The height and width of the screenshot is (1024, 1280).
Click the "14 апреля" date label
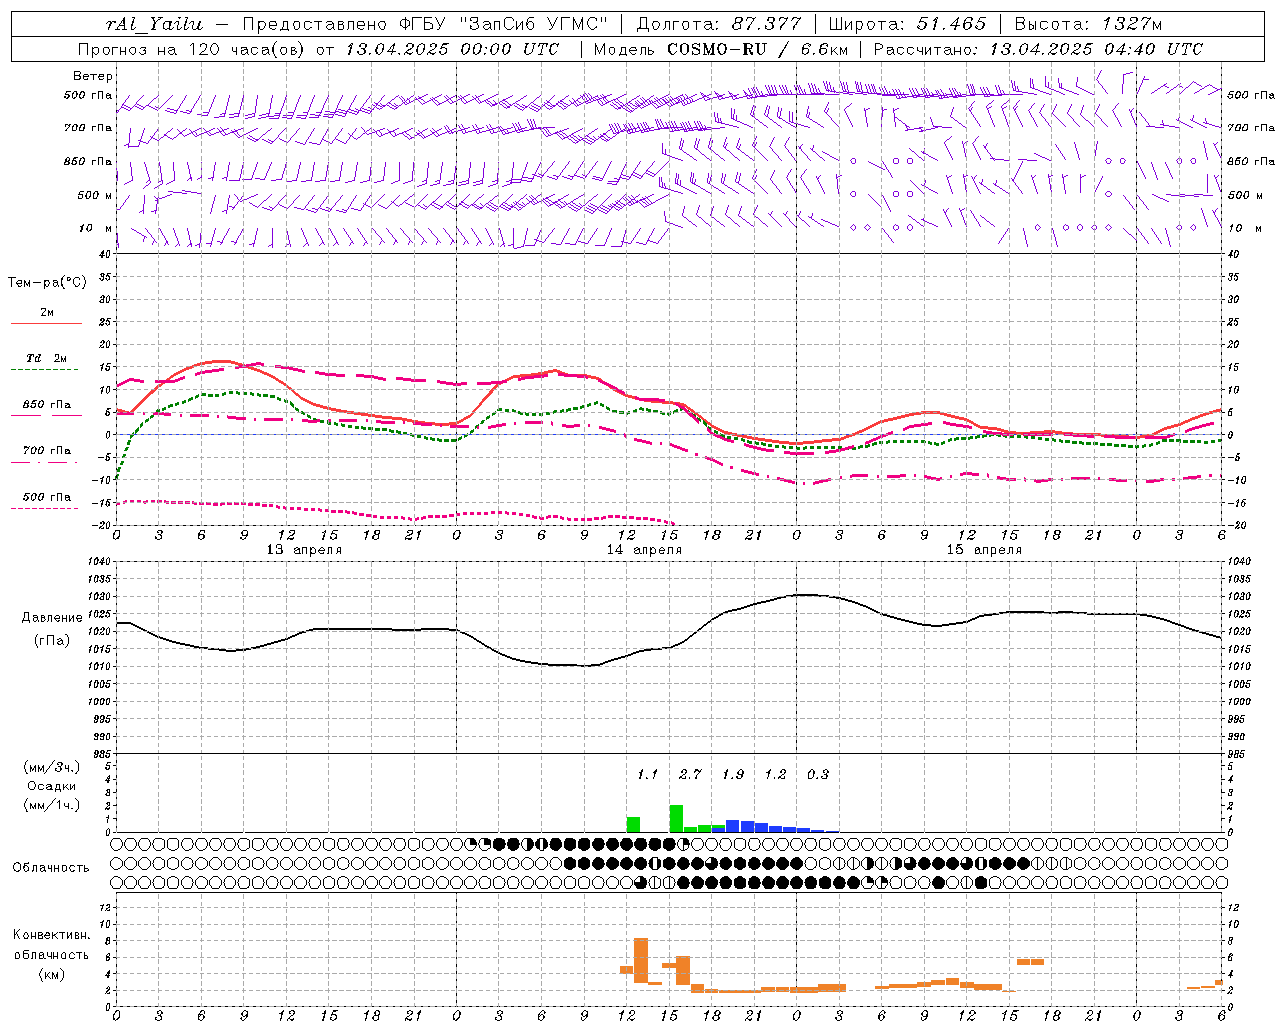[644, 550]
